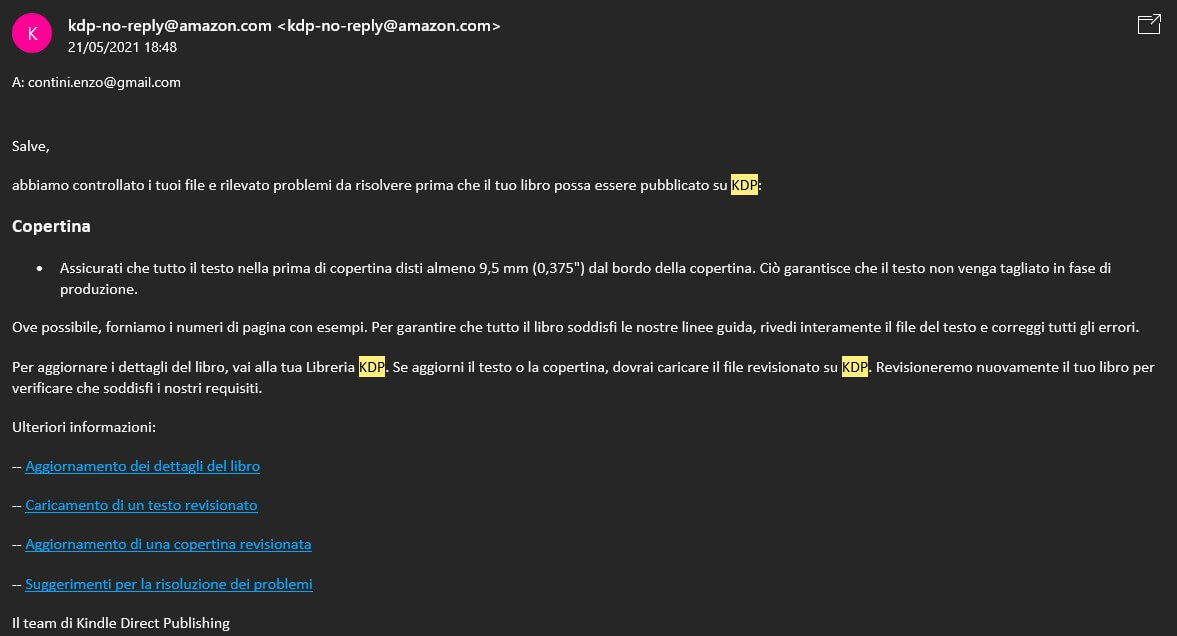Click highlighted KDP after 'pubblicato su'
The height and width of the screenshot is (636, 1177).
pos(744,185)
